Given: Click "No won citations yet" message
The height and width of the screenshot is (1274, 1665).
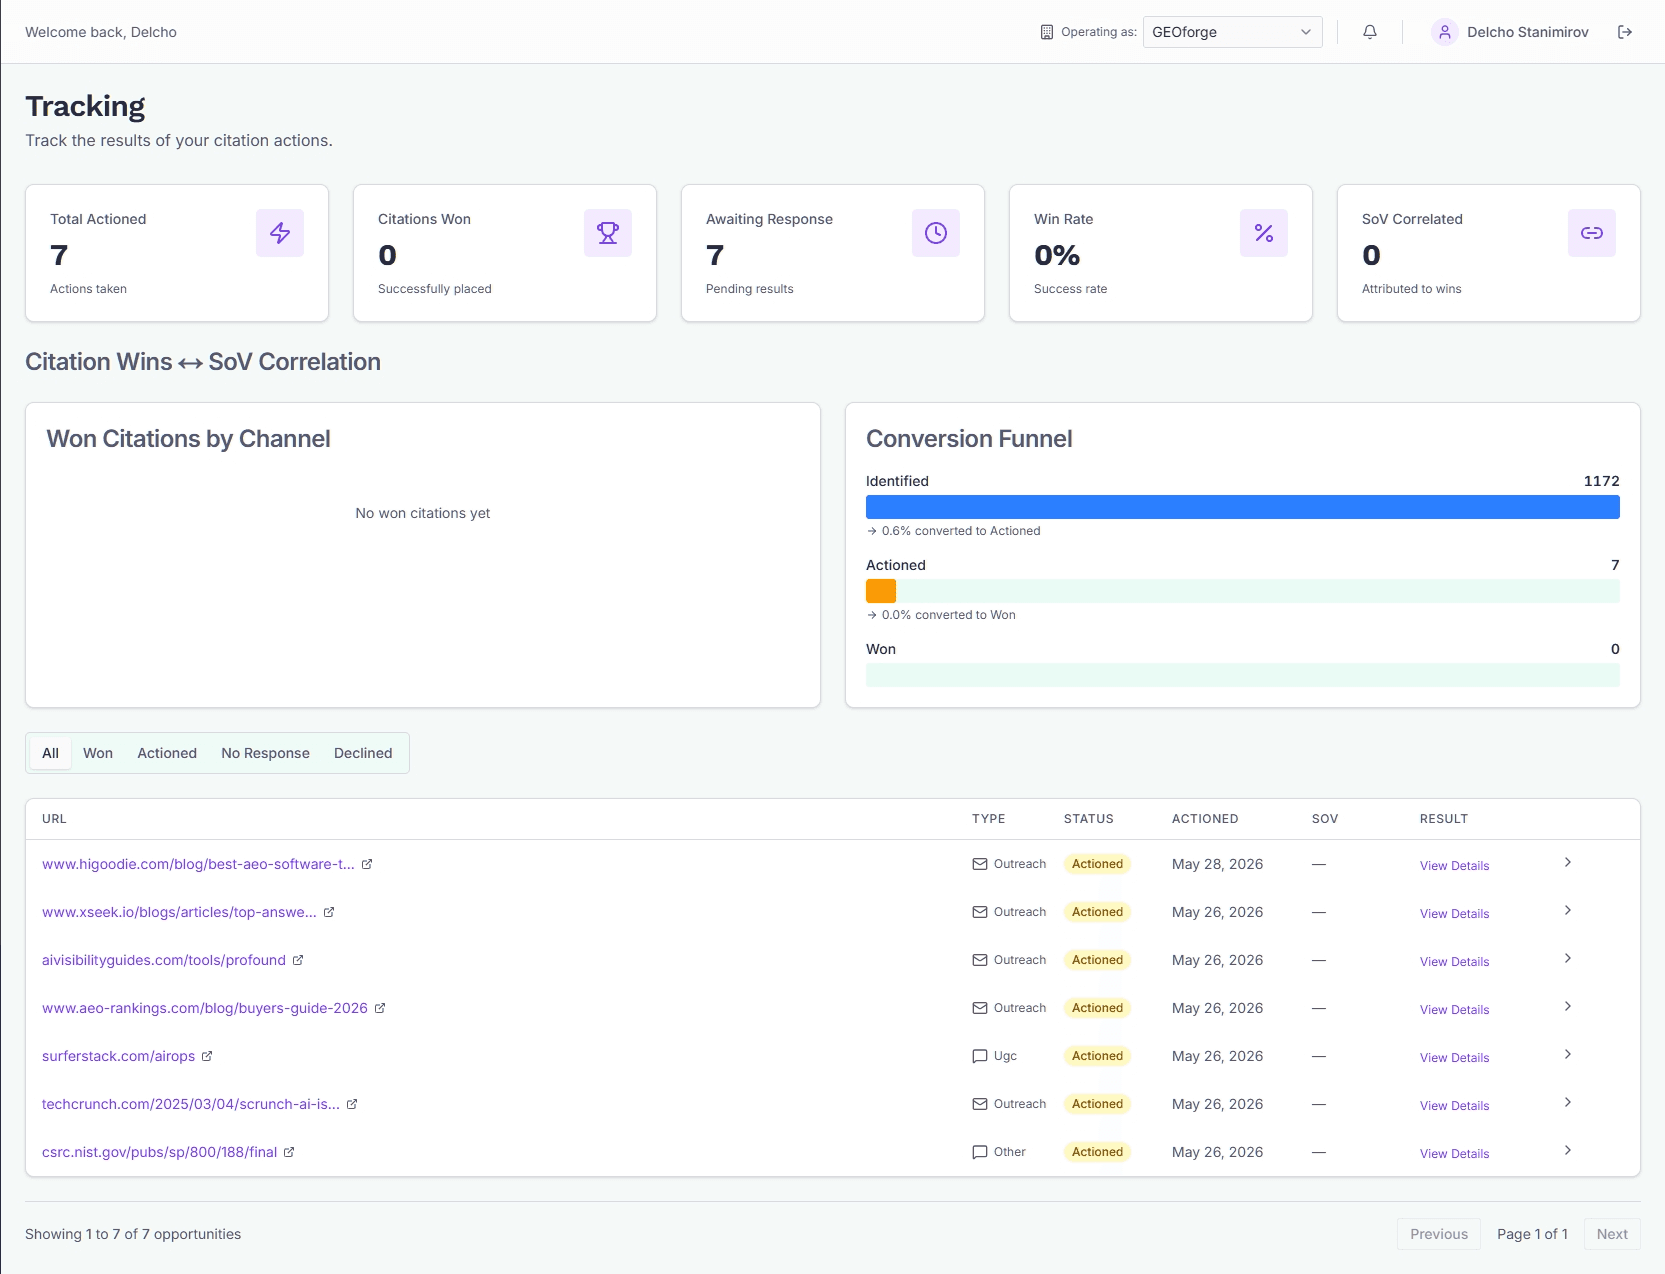Looking at the screenshot, I should pos(423,513).
